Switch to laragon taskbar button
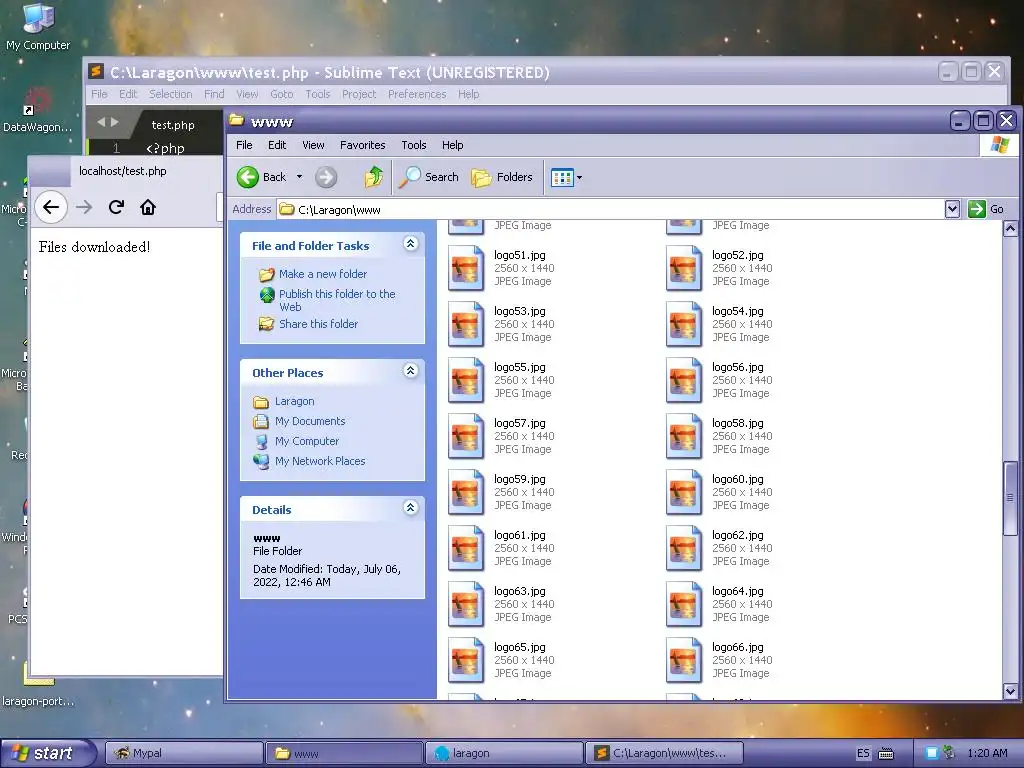This screenshot has width=1024, height=768. (504, 753)
